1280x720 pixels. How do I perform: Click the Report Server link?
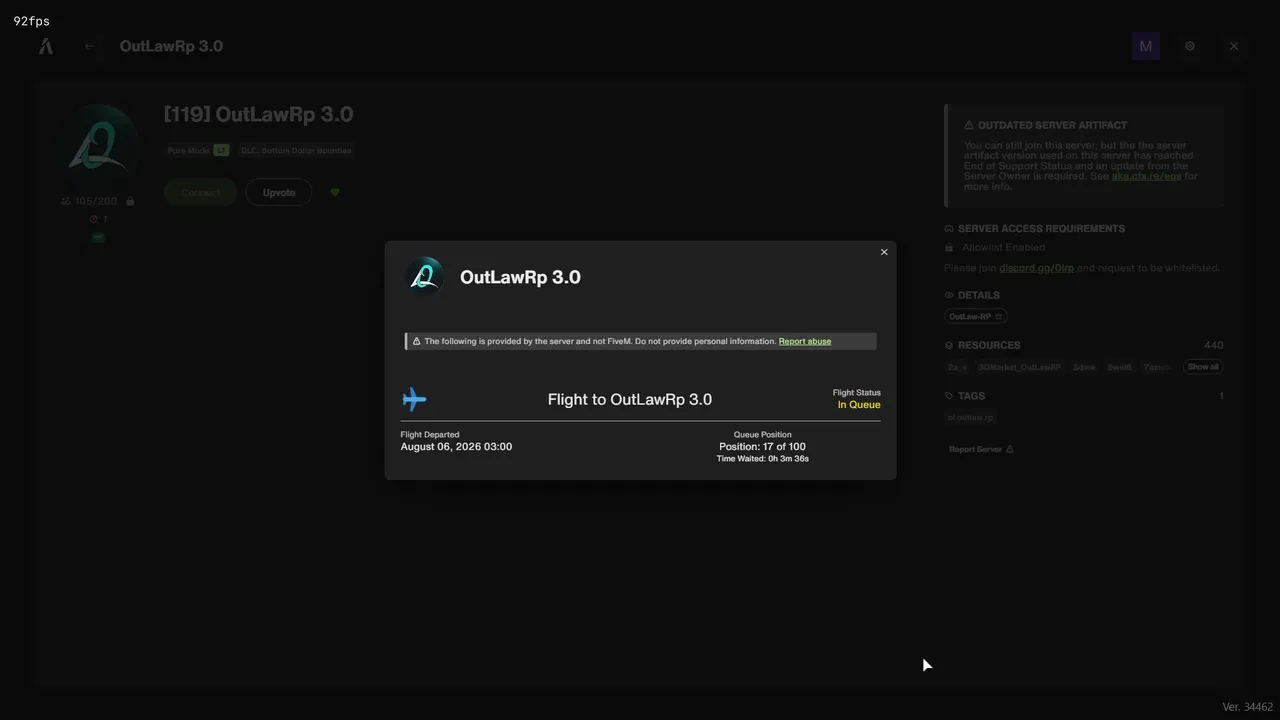point(981,450)
